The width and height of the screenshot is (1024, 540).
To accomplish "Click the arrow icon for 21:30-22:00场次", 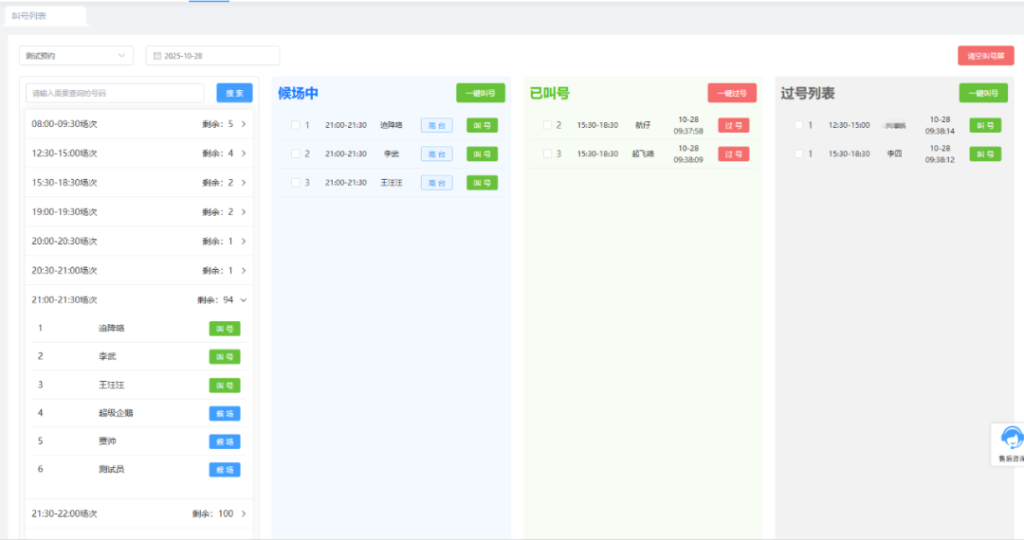I will click(x=243, y=514).
